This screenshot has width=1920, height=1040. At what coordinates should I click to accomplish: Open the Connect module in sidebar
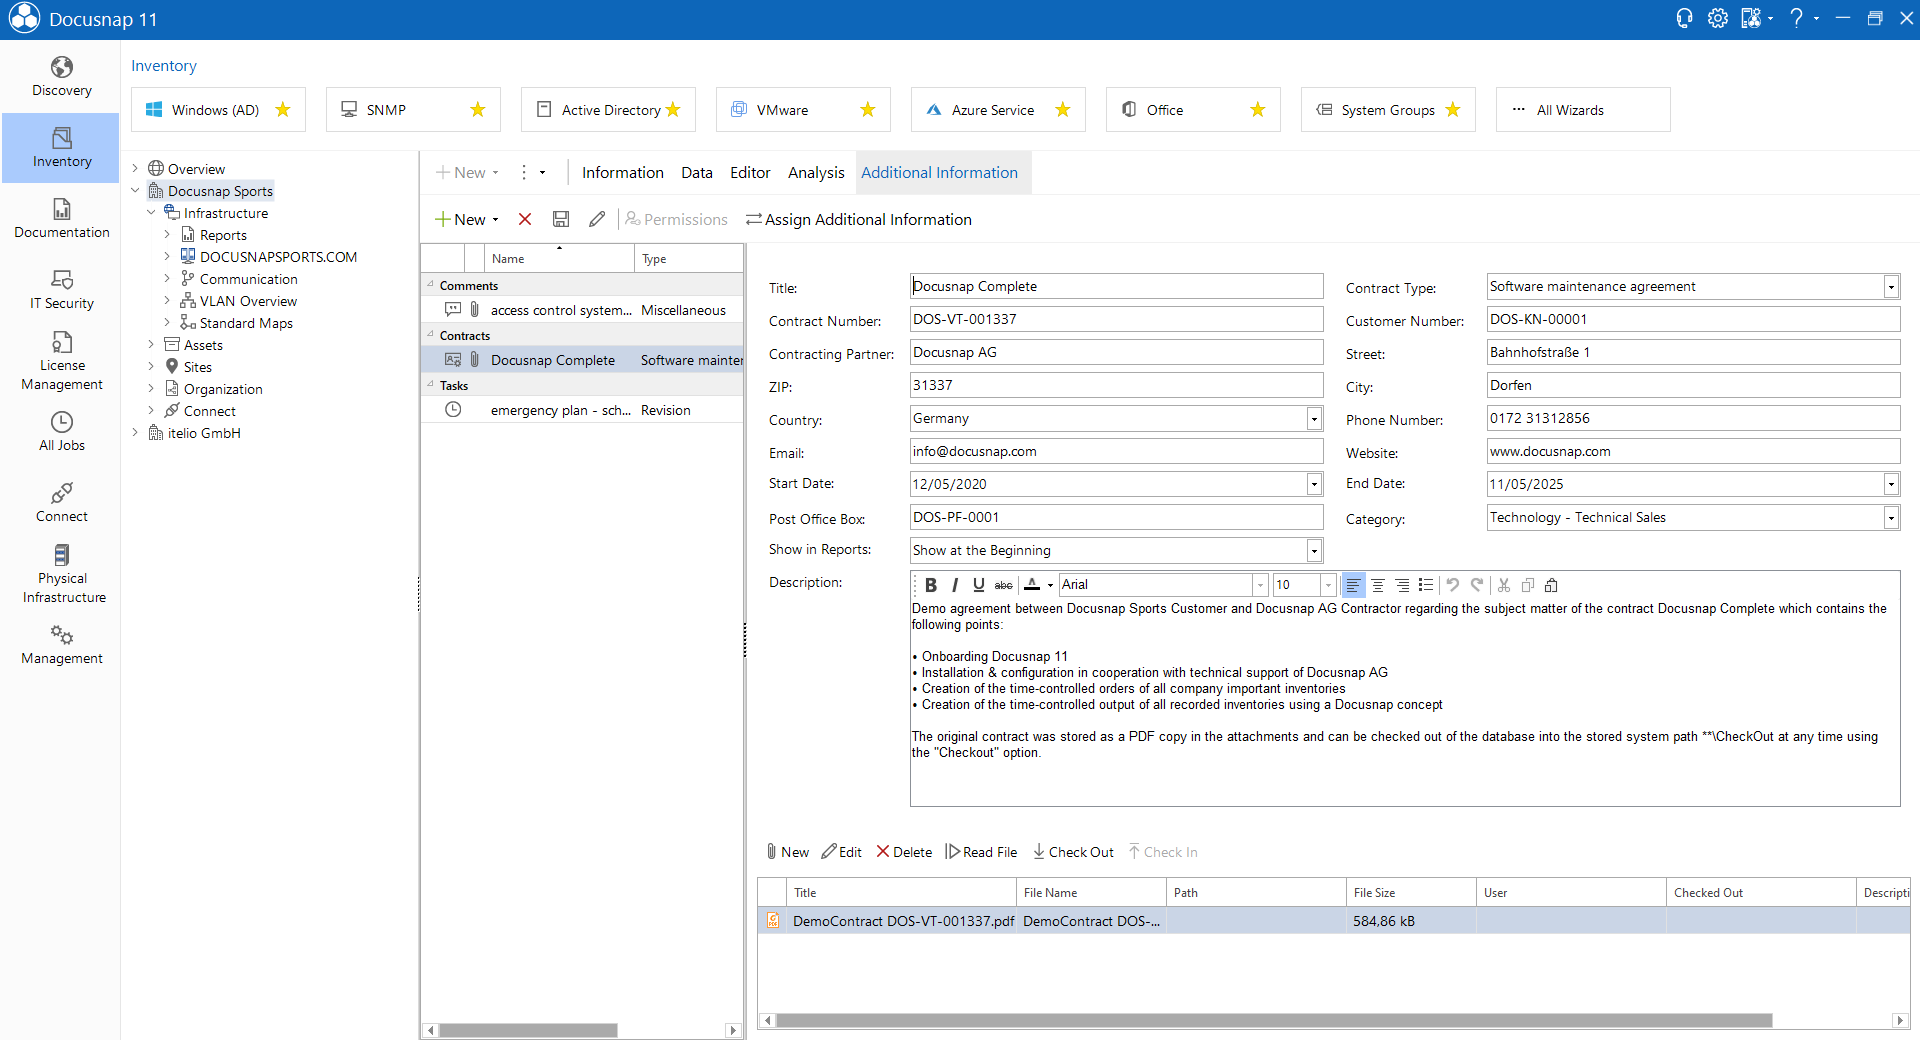[x=61, y=503]
